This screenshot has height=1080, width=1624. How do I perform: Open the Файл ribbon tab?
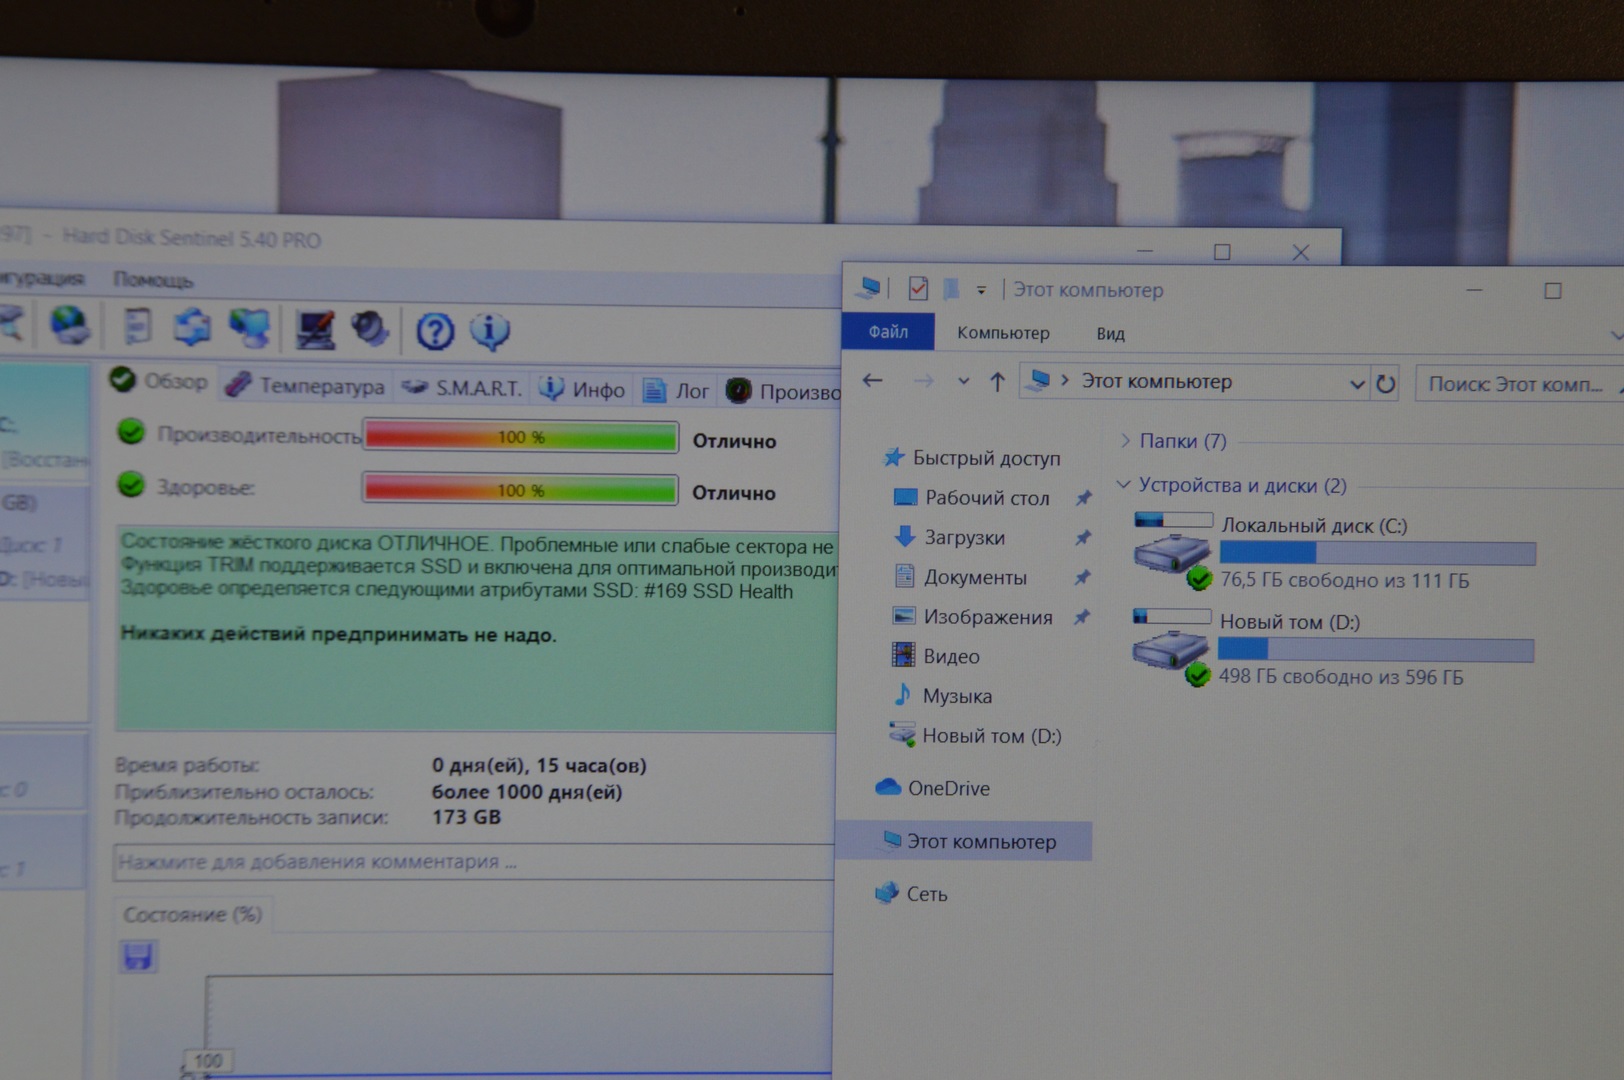(x=888, y=332)
